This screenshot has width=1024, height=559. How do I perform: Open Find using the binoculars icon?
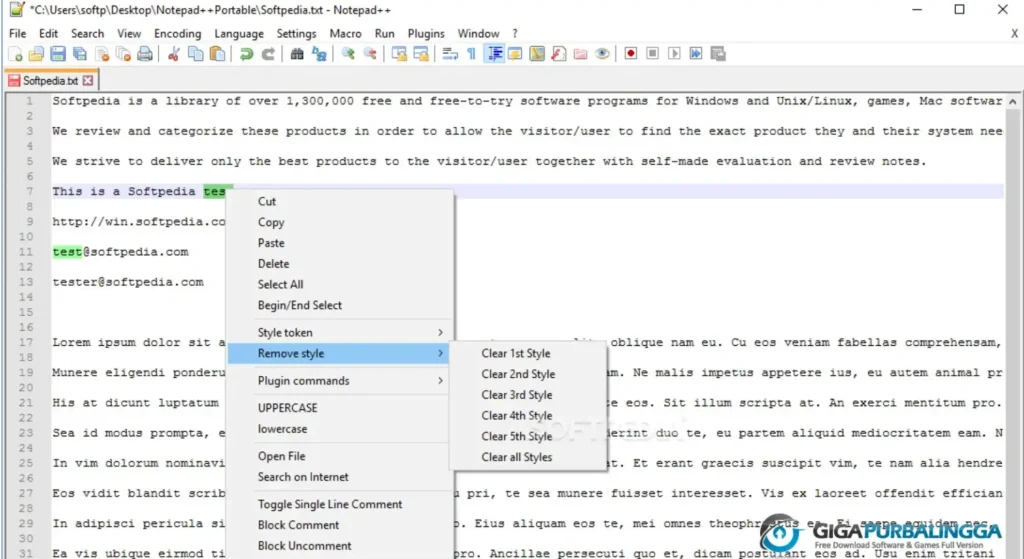pyautogui.click(x=297, y=54)
